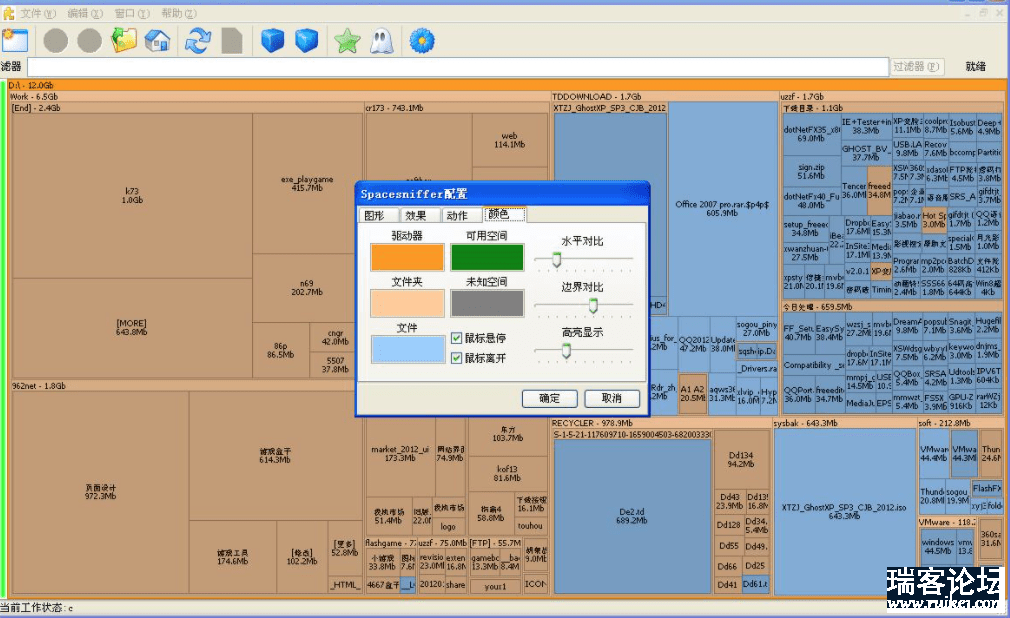Click the greyed-out page icon in the toolbar
The width and height of the screenshot is (1010, 618).
(x=232, y=41)
